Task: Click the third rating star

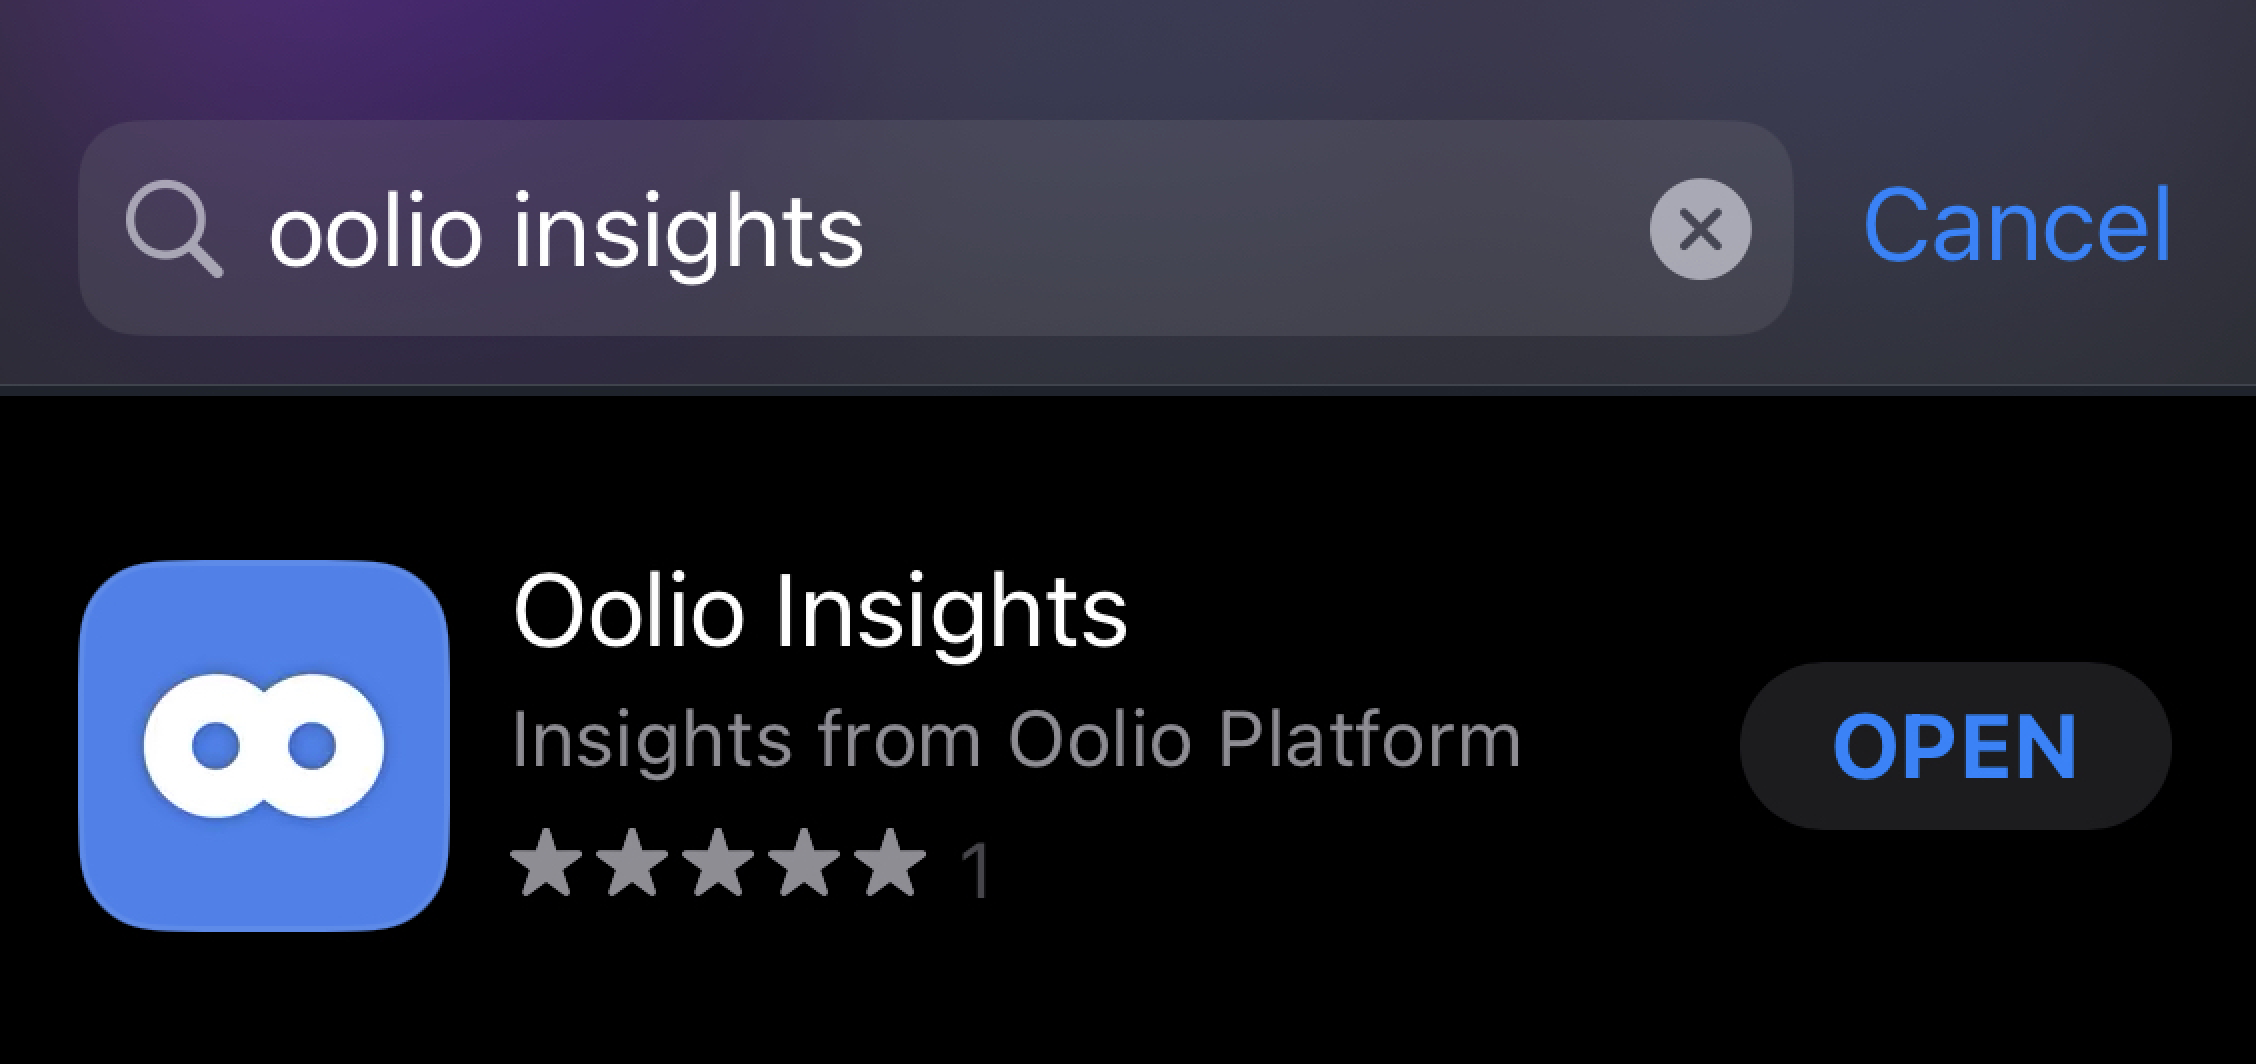Action: 718,862
